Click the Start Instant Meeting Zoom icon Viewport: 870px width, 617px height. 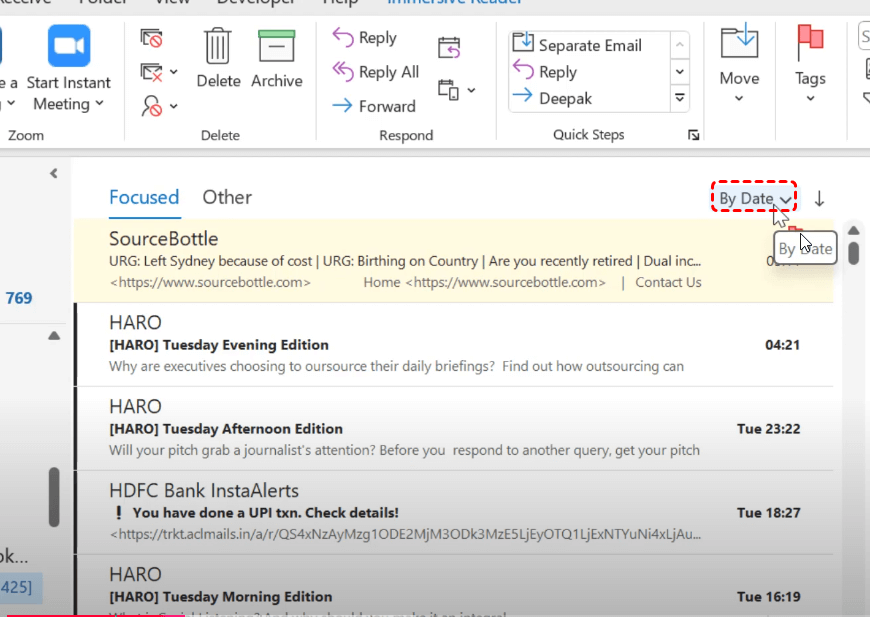point(69,50)
